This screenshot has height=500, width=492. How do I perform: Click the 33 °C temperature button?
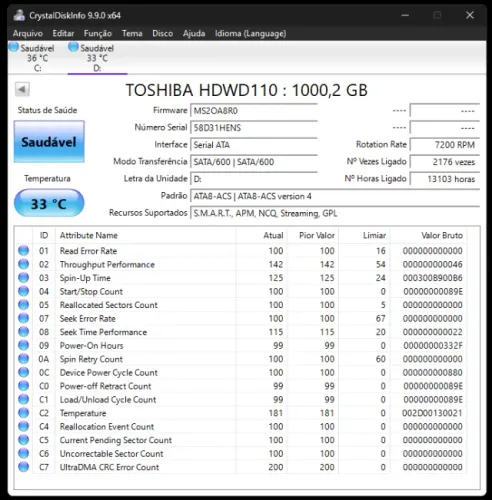pos(49,203)
